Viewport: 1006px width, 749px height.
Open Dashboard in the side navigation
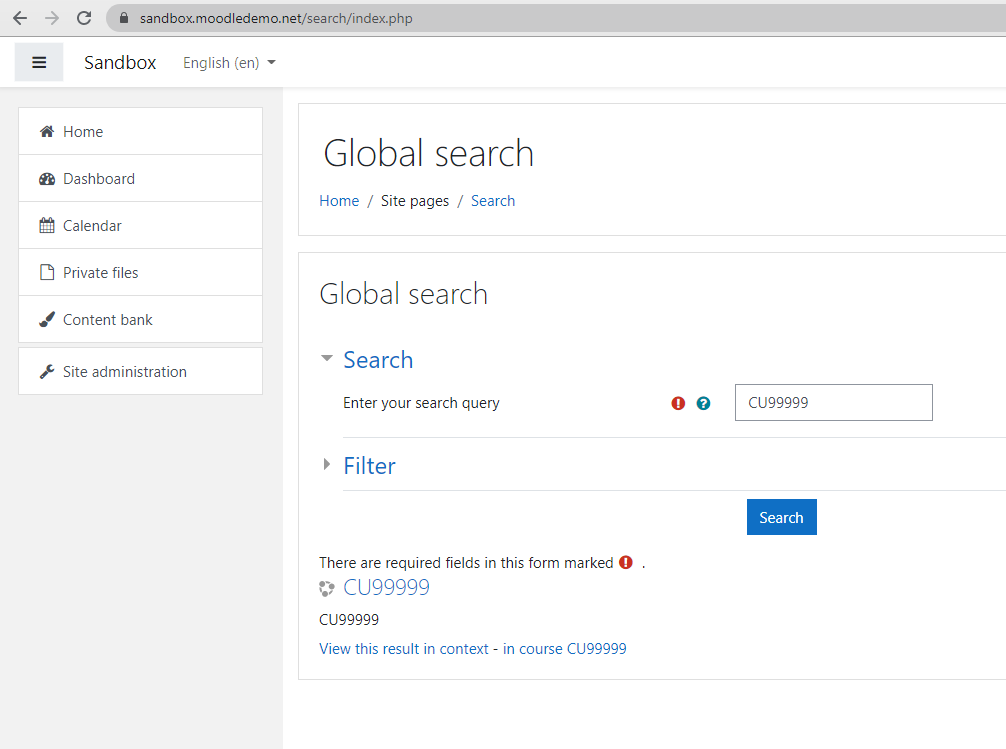pyautogui.click(x=141, y=178)
